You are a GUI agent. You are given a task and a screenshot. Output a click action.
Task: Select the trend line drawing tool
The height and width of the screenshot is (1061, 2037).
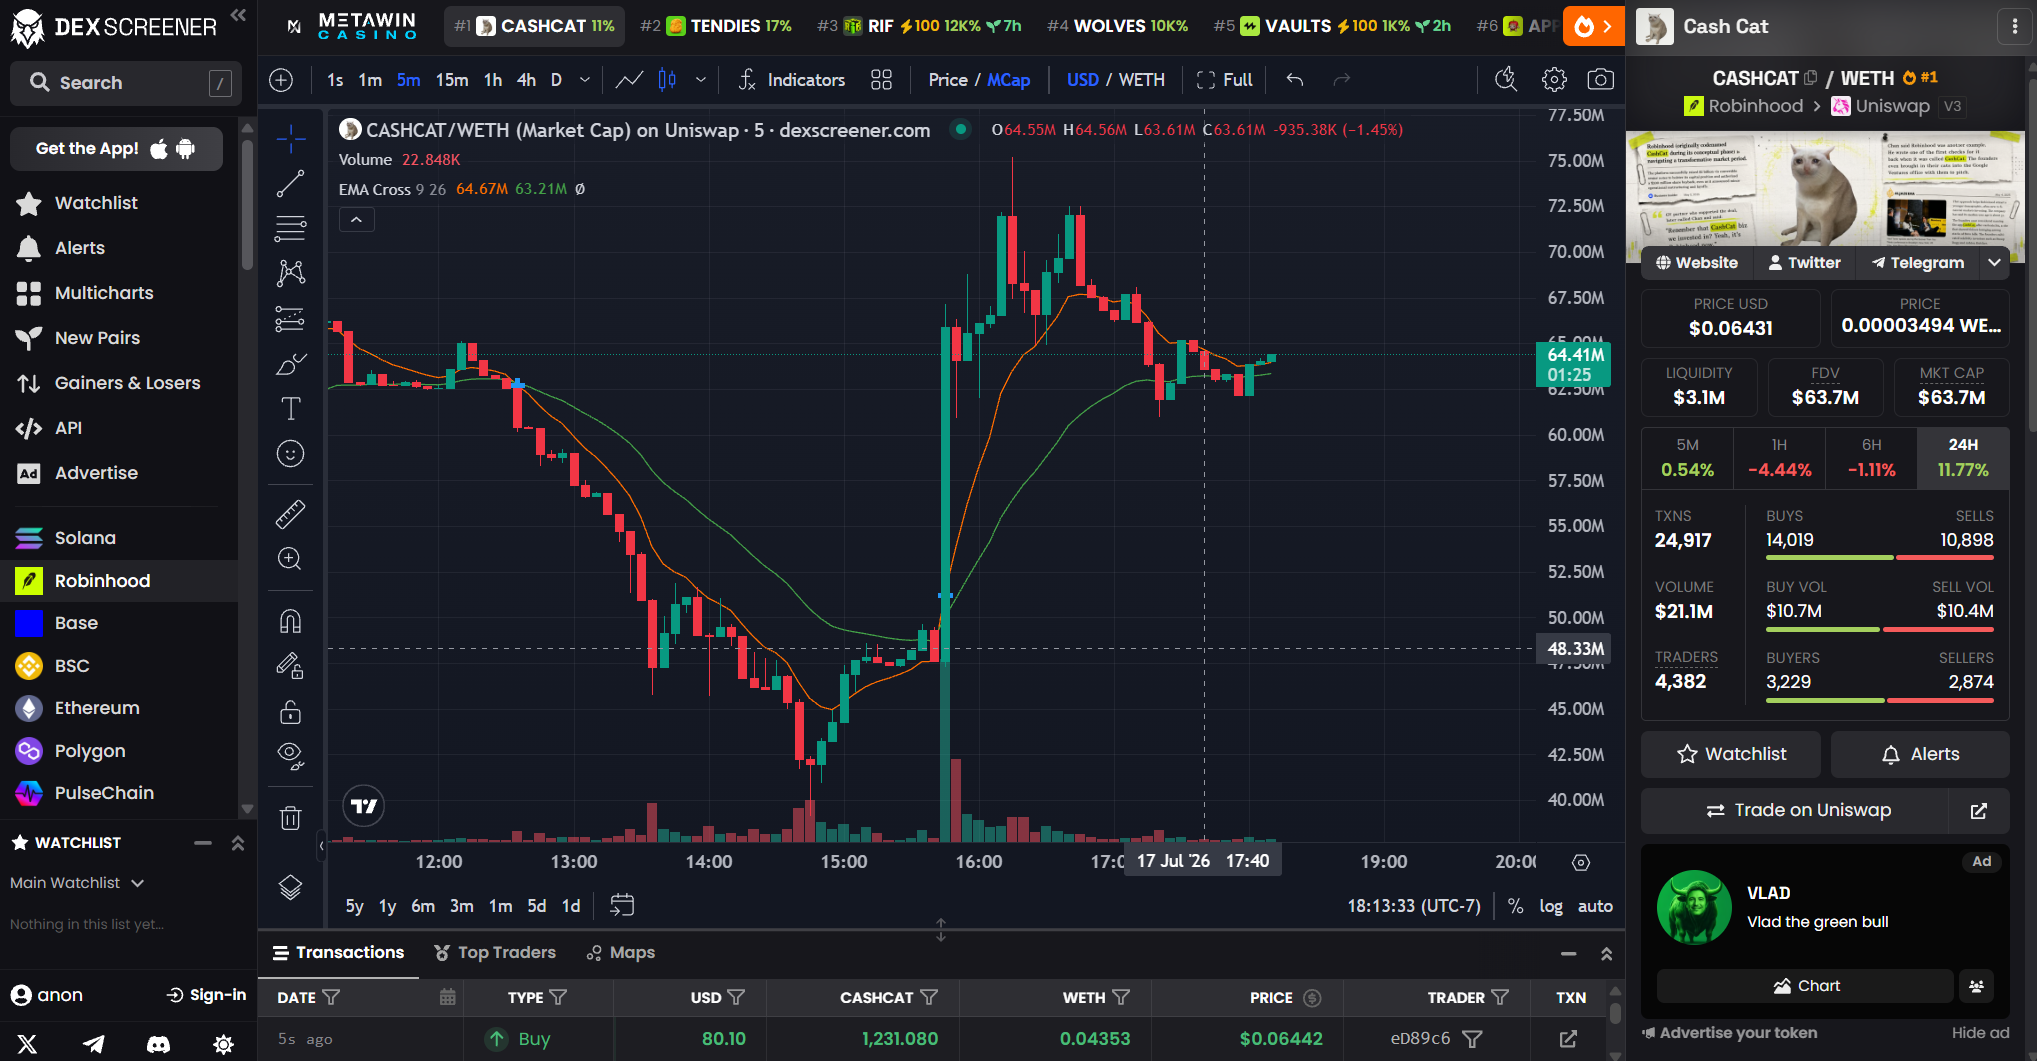(x=291, y=184)
